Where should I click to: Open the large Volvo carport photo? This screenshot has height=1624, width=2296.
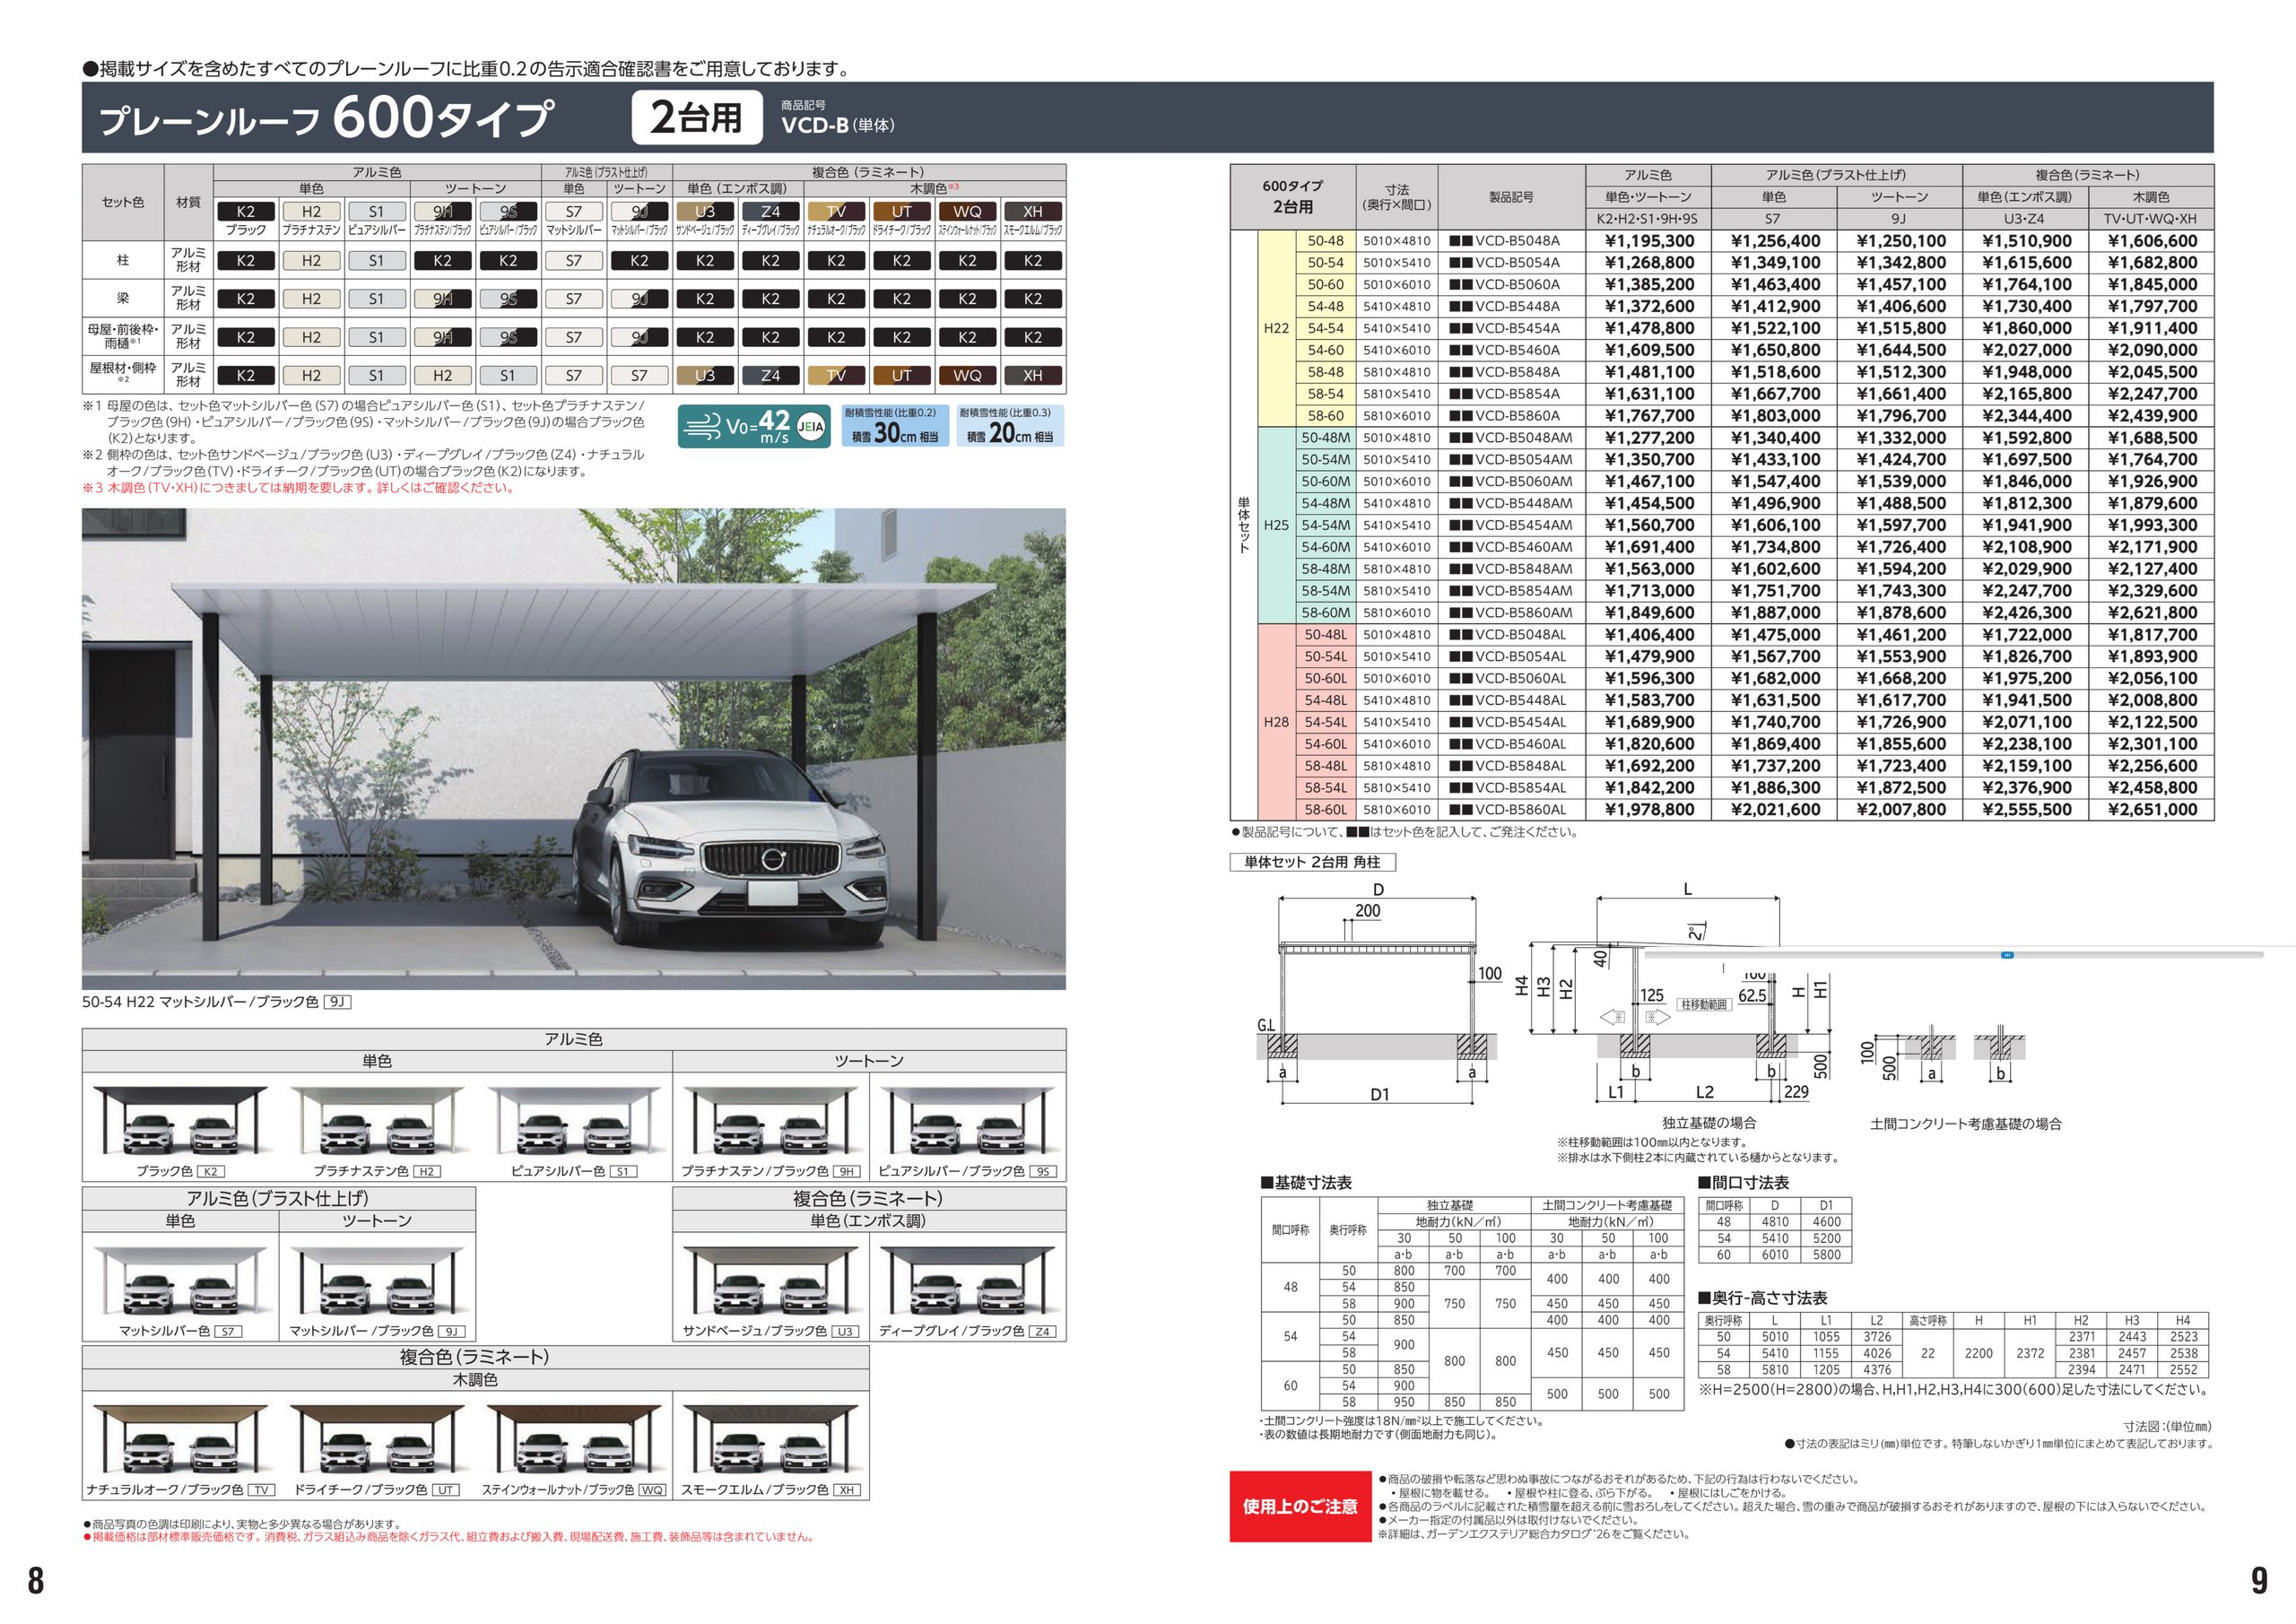pyautogui.click(x=574, y=749)
